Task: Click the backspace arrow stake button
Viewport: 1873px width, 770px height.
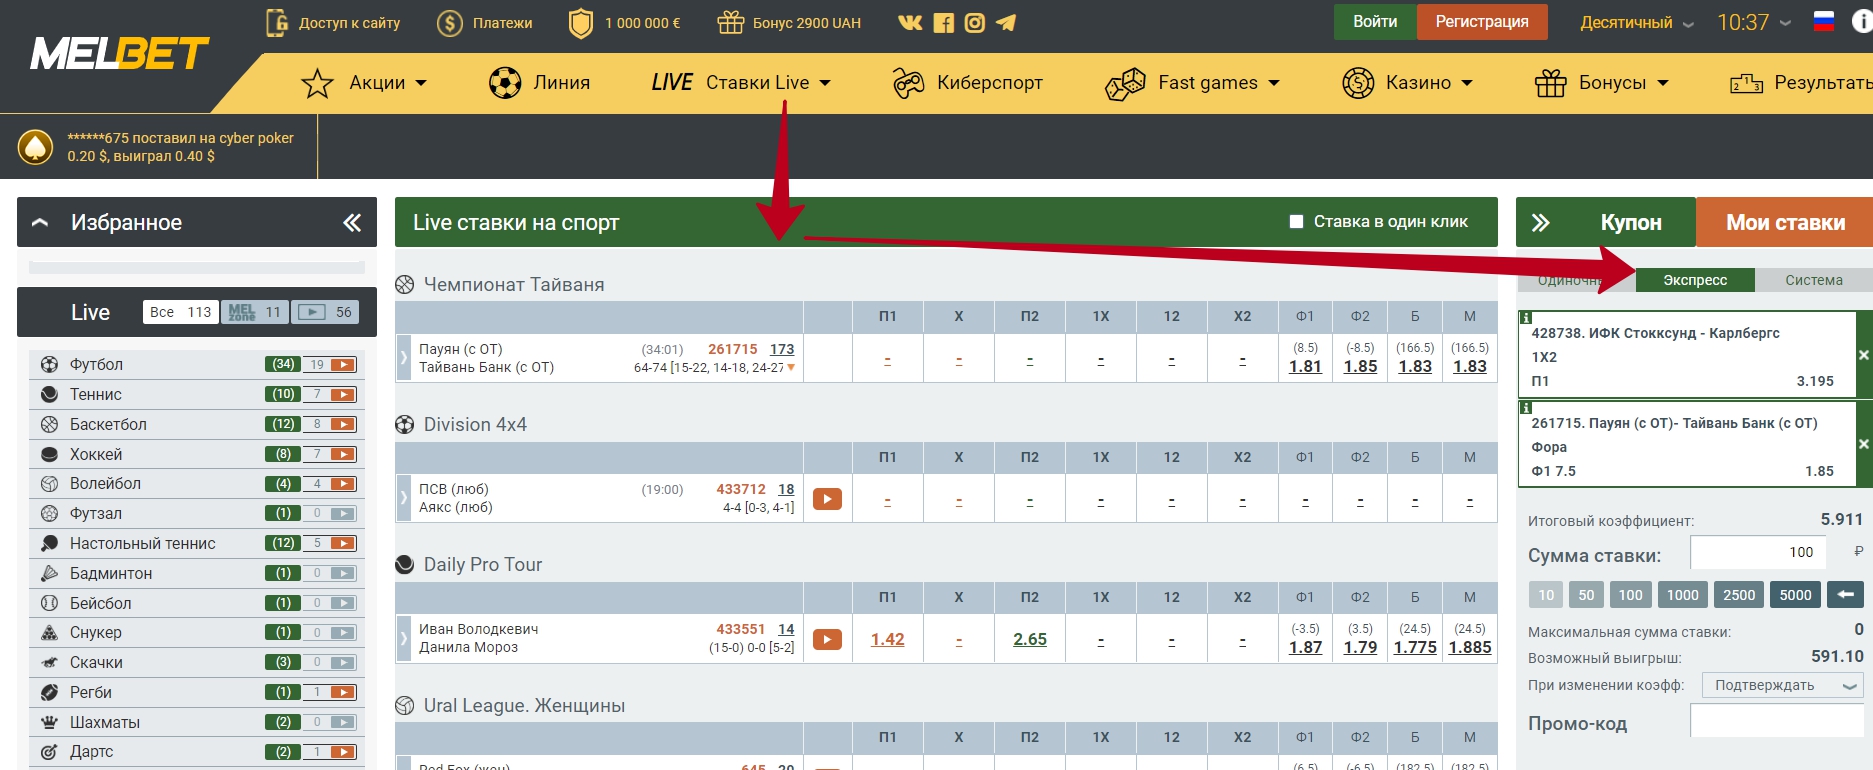Action: (1846, 594)
